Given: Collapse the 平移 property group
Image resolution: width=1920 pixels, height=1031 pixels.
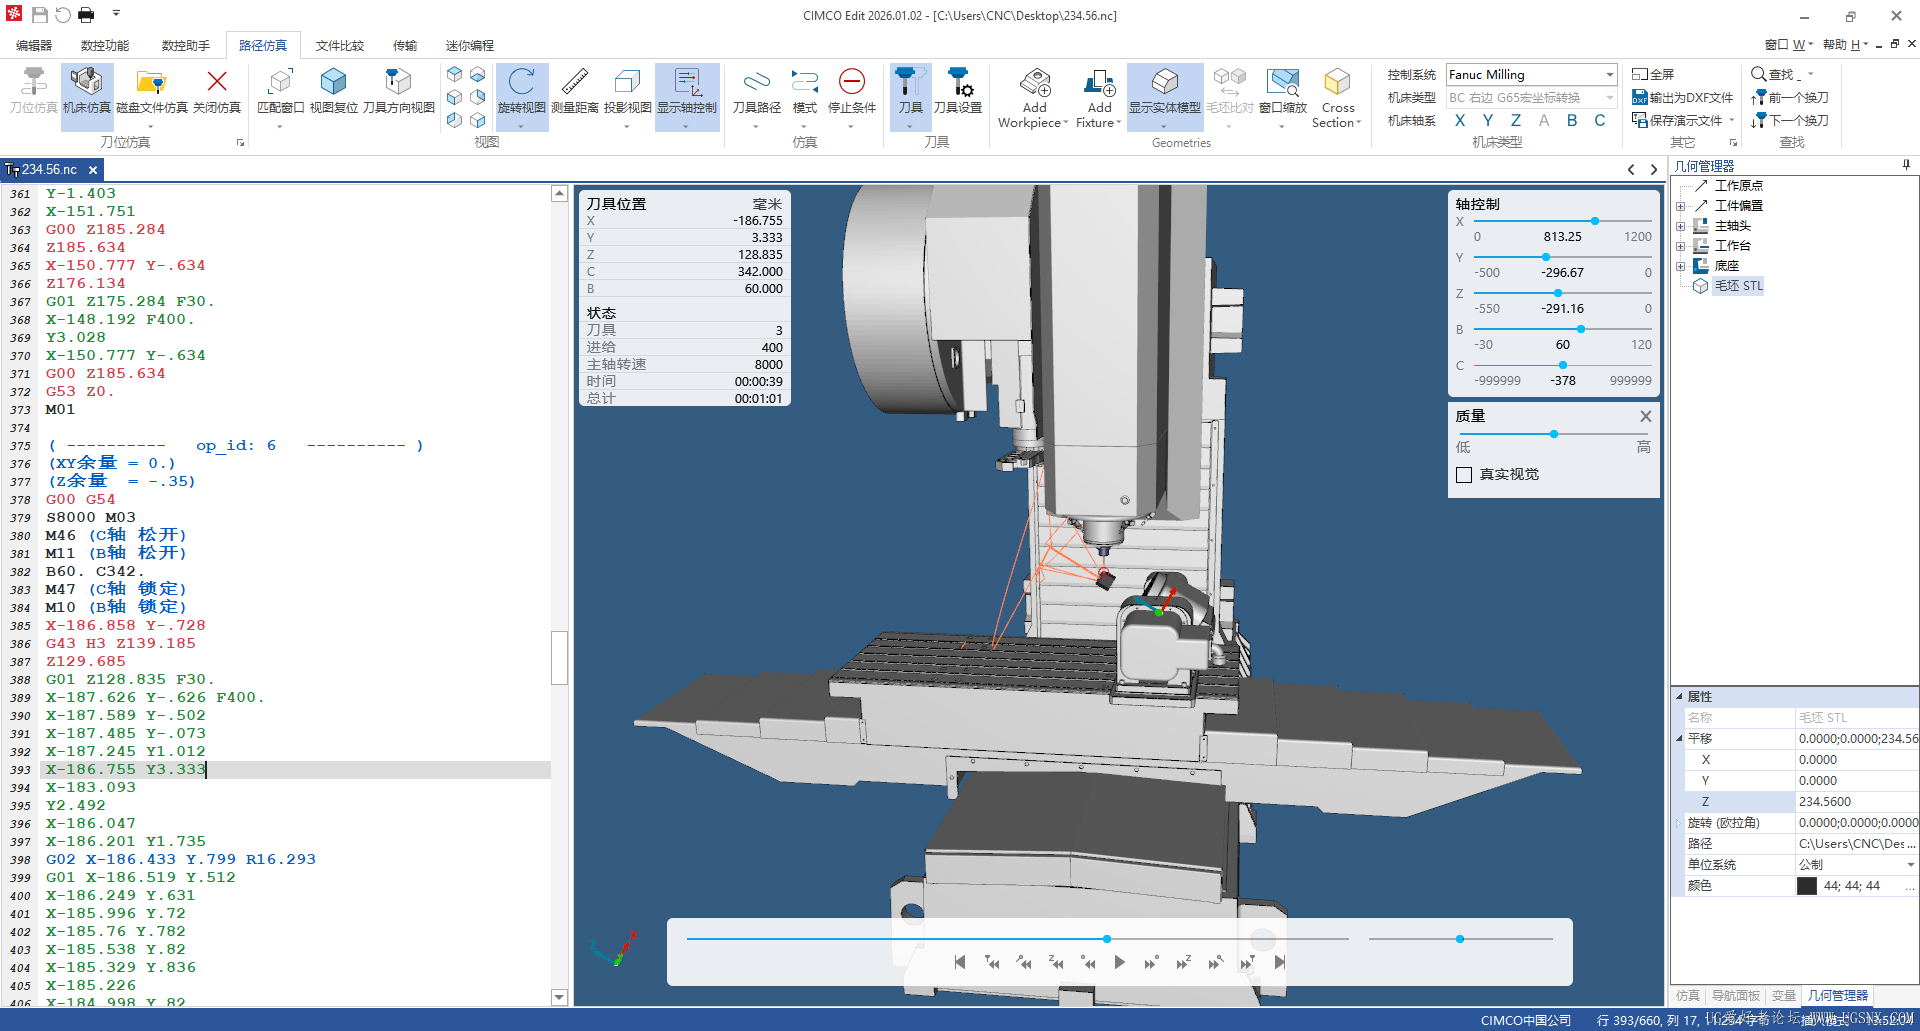Looking at the screenshot, I should (x=1679, y=739).
